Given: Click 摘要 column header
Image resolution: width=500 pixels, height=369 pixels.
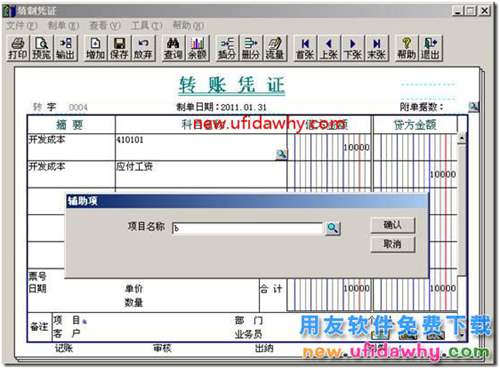Looking at the screenshot, I should click(x=69, y=125).
